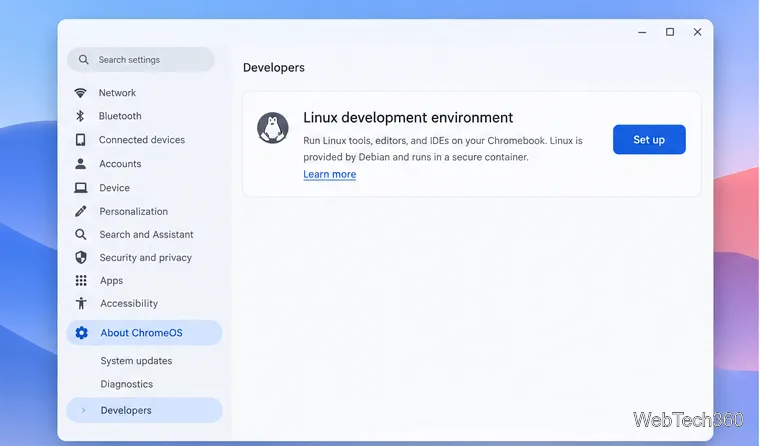Viewport: 760px width, 446px height.
Task: Minimize the Settings window
Action: [x=642, y=32]
